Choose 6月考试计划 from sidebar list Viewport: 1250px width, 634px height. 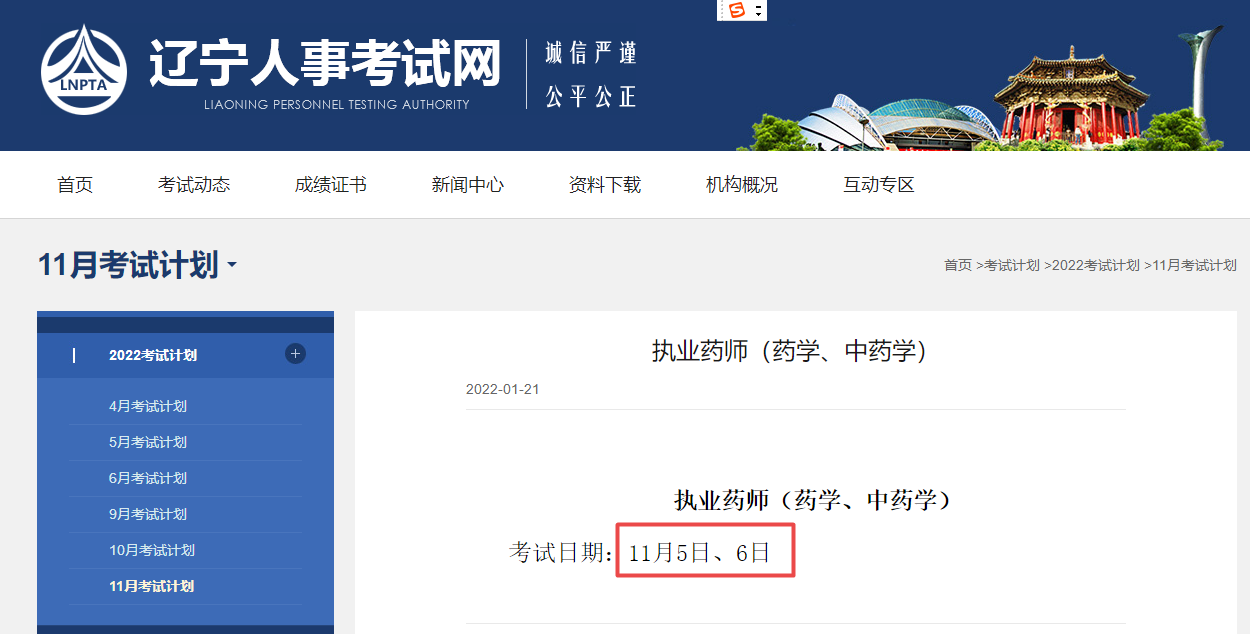point(148,478)
